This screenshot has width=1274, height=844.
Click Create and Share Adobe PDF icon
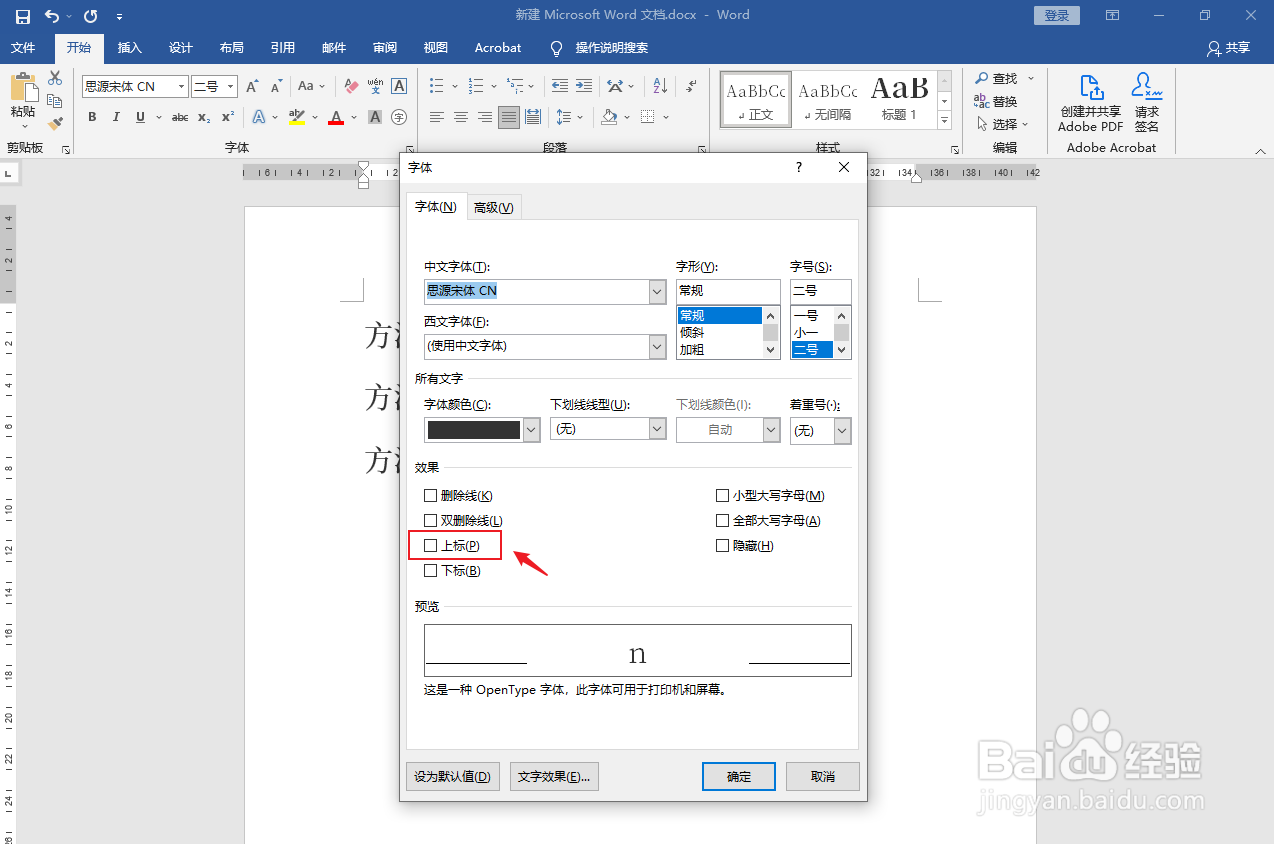tap(1090, 102)
